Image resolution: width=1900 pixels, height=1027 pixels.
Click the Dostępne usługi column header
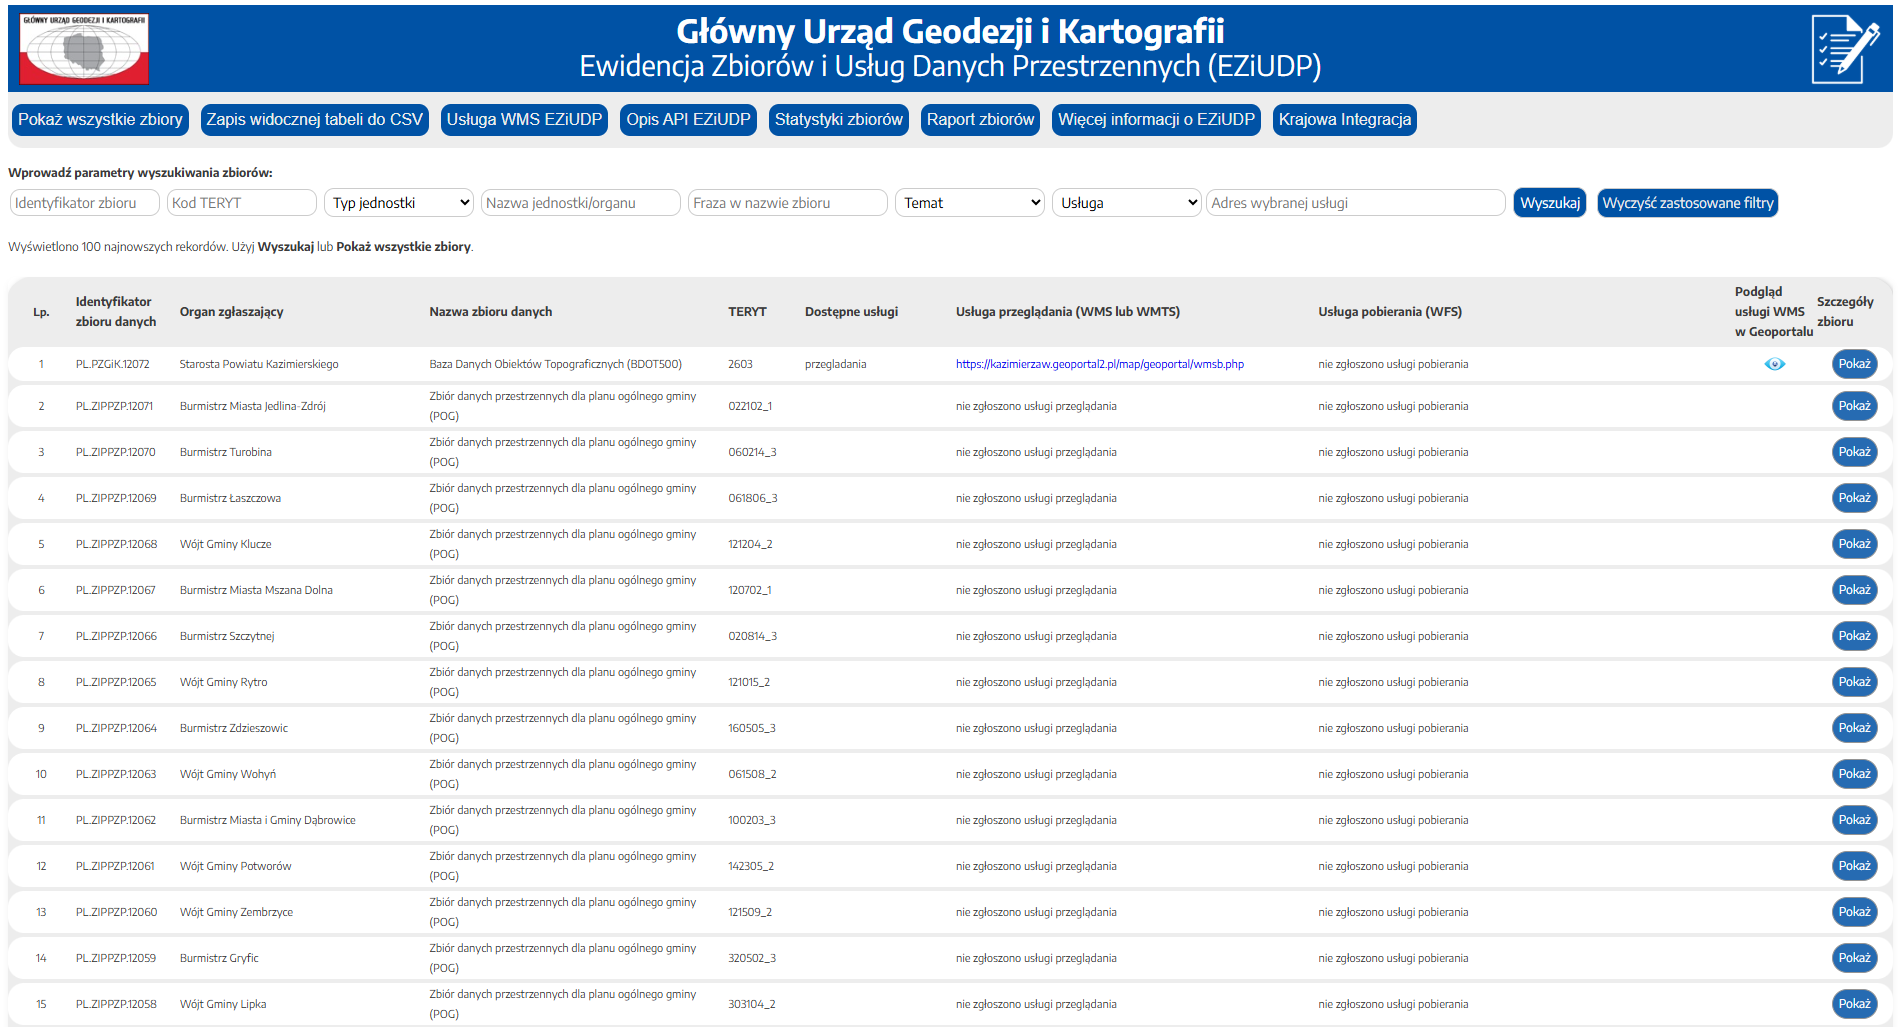851,312
